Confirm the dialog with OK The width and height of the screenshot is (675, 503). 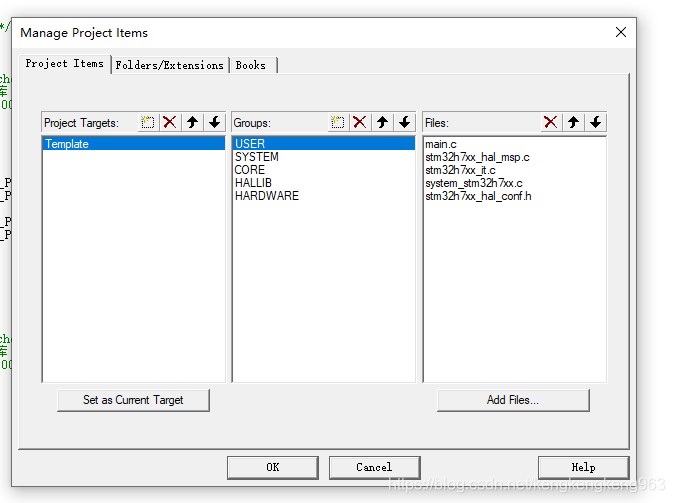(x=272, y=467)
